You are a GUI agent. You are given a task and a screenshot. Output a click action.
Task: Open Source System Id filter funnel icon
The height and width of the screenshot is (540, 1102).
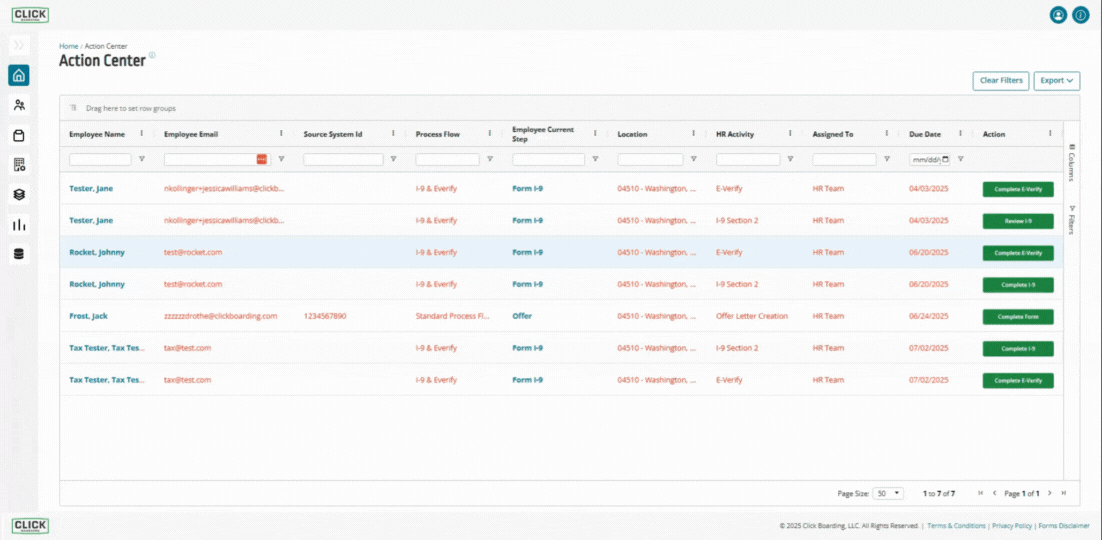pos(394,159)
